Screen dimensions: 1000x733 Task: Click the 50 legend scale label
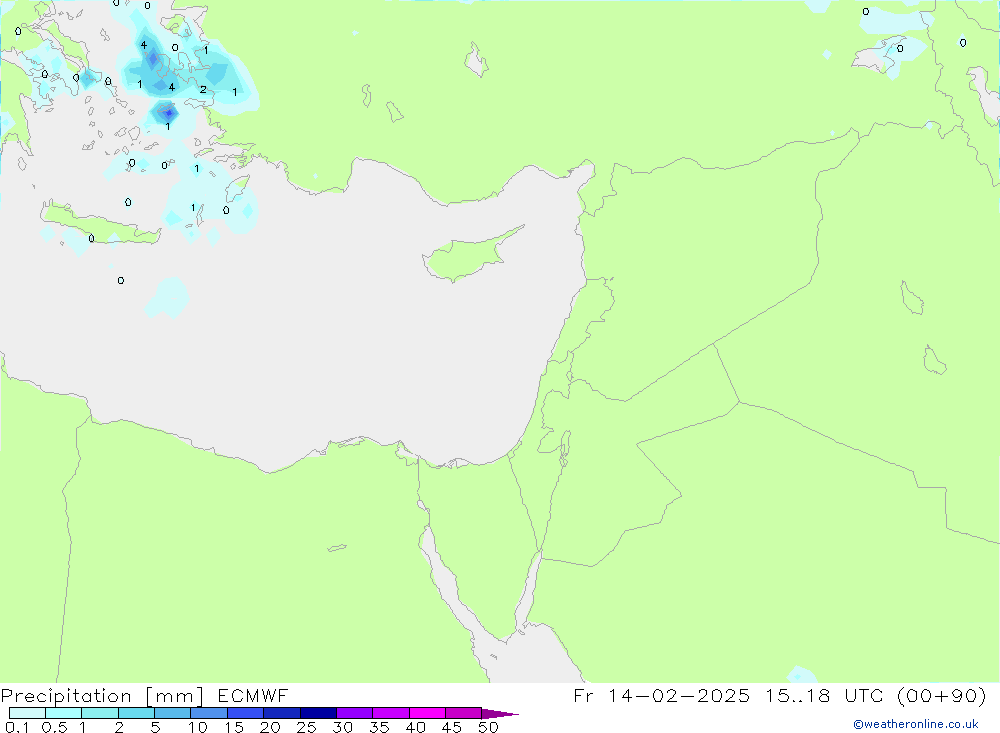click(x=488, y=727)
